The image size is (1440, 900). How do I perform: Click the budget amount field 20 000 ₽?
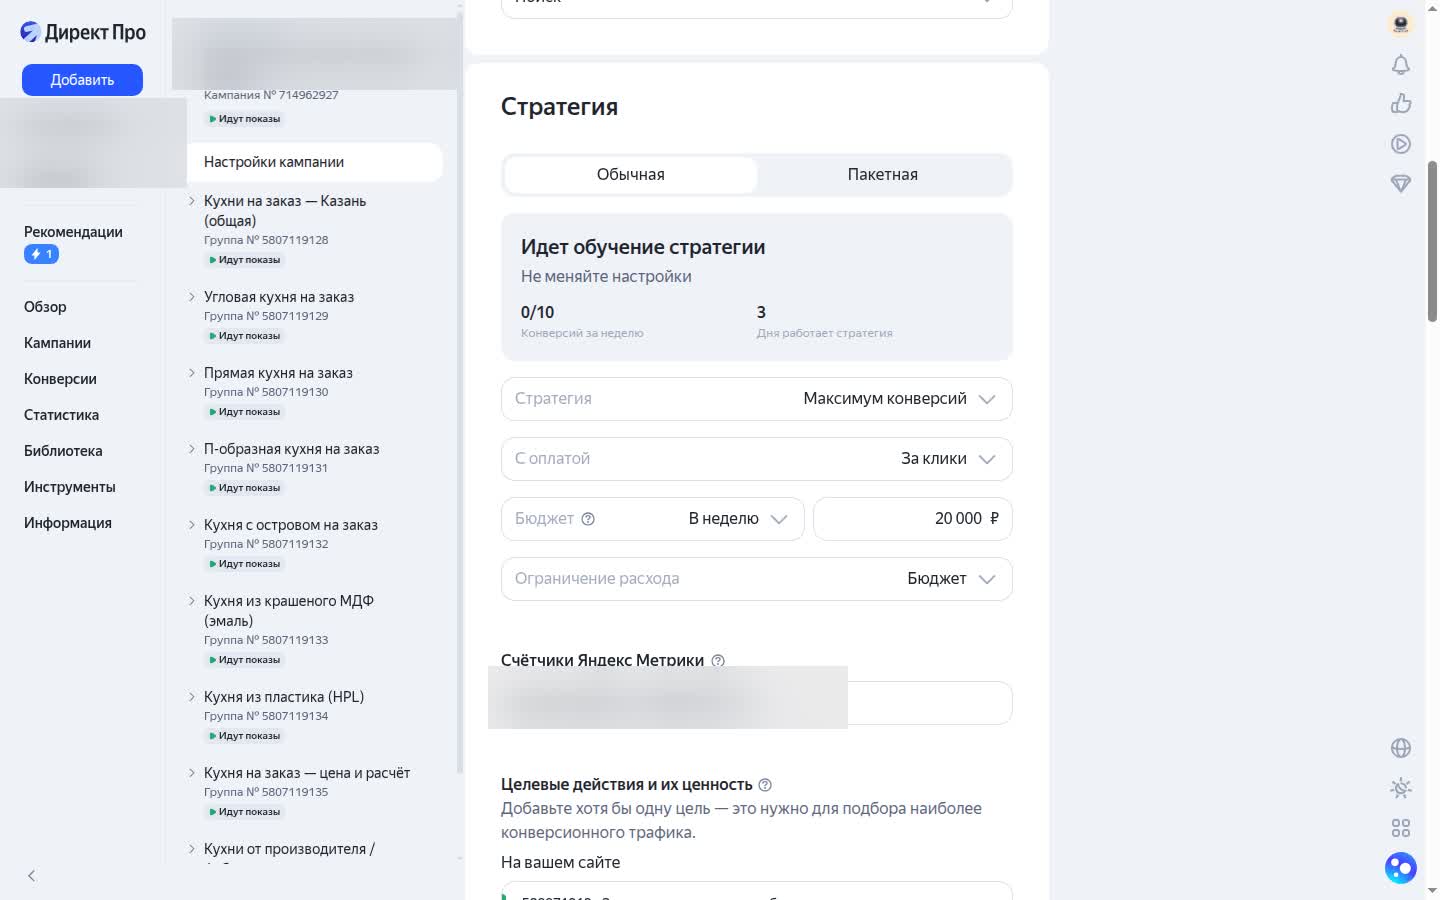(913, 519)
